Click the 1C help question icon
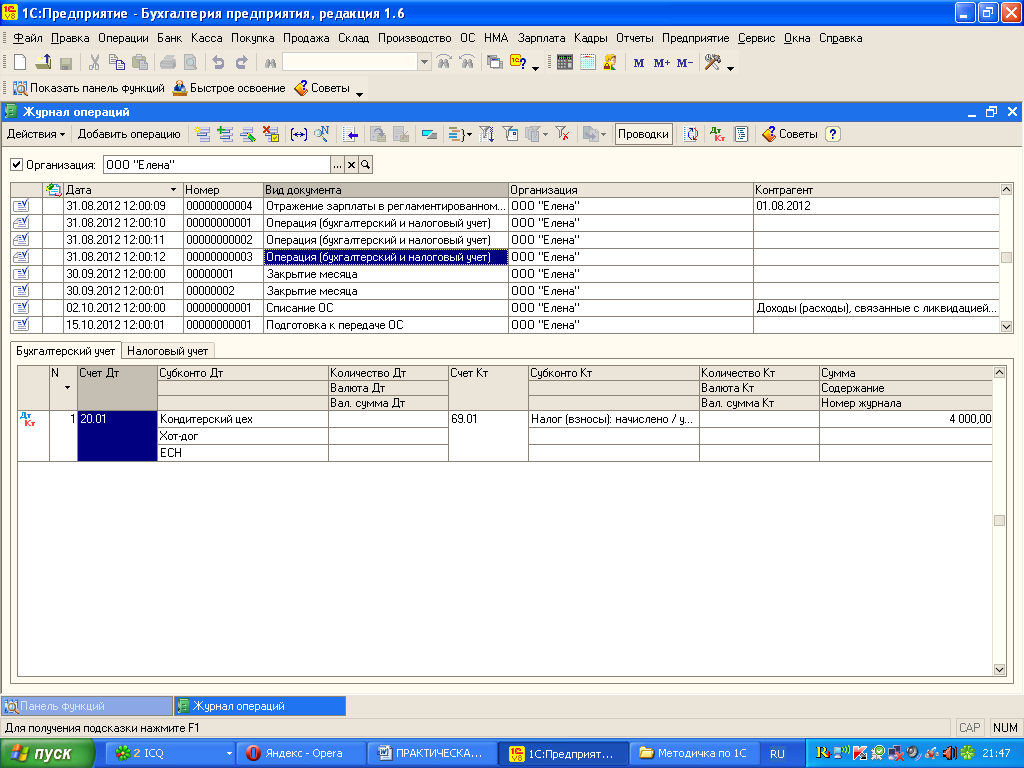The width and height of the screenshot is (1024, 768). (518, 63)
